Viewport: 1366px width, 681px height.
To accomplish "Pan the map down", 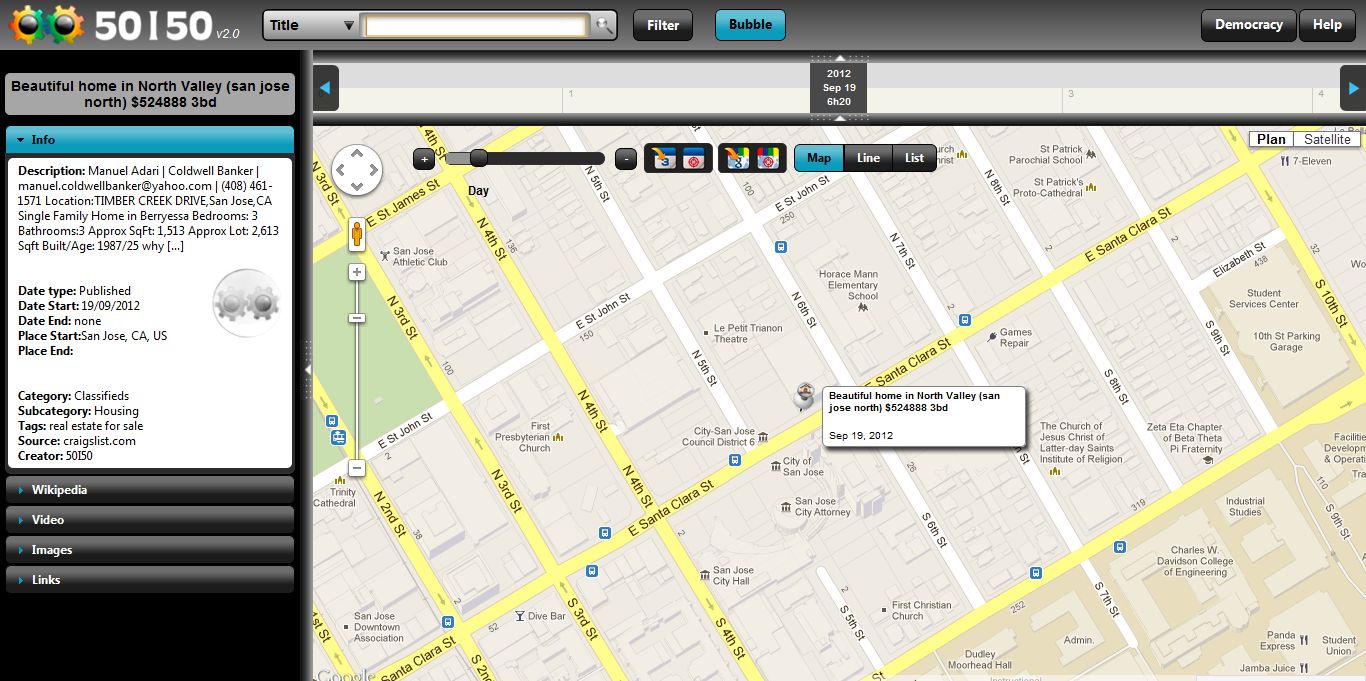I will 357,186.
